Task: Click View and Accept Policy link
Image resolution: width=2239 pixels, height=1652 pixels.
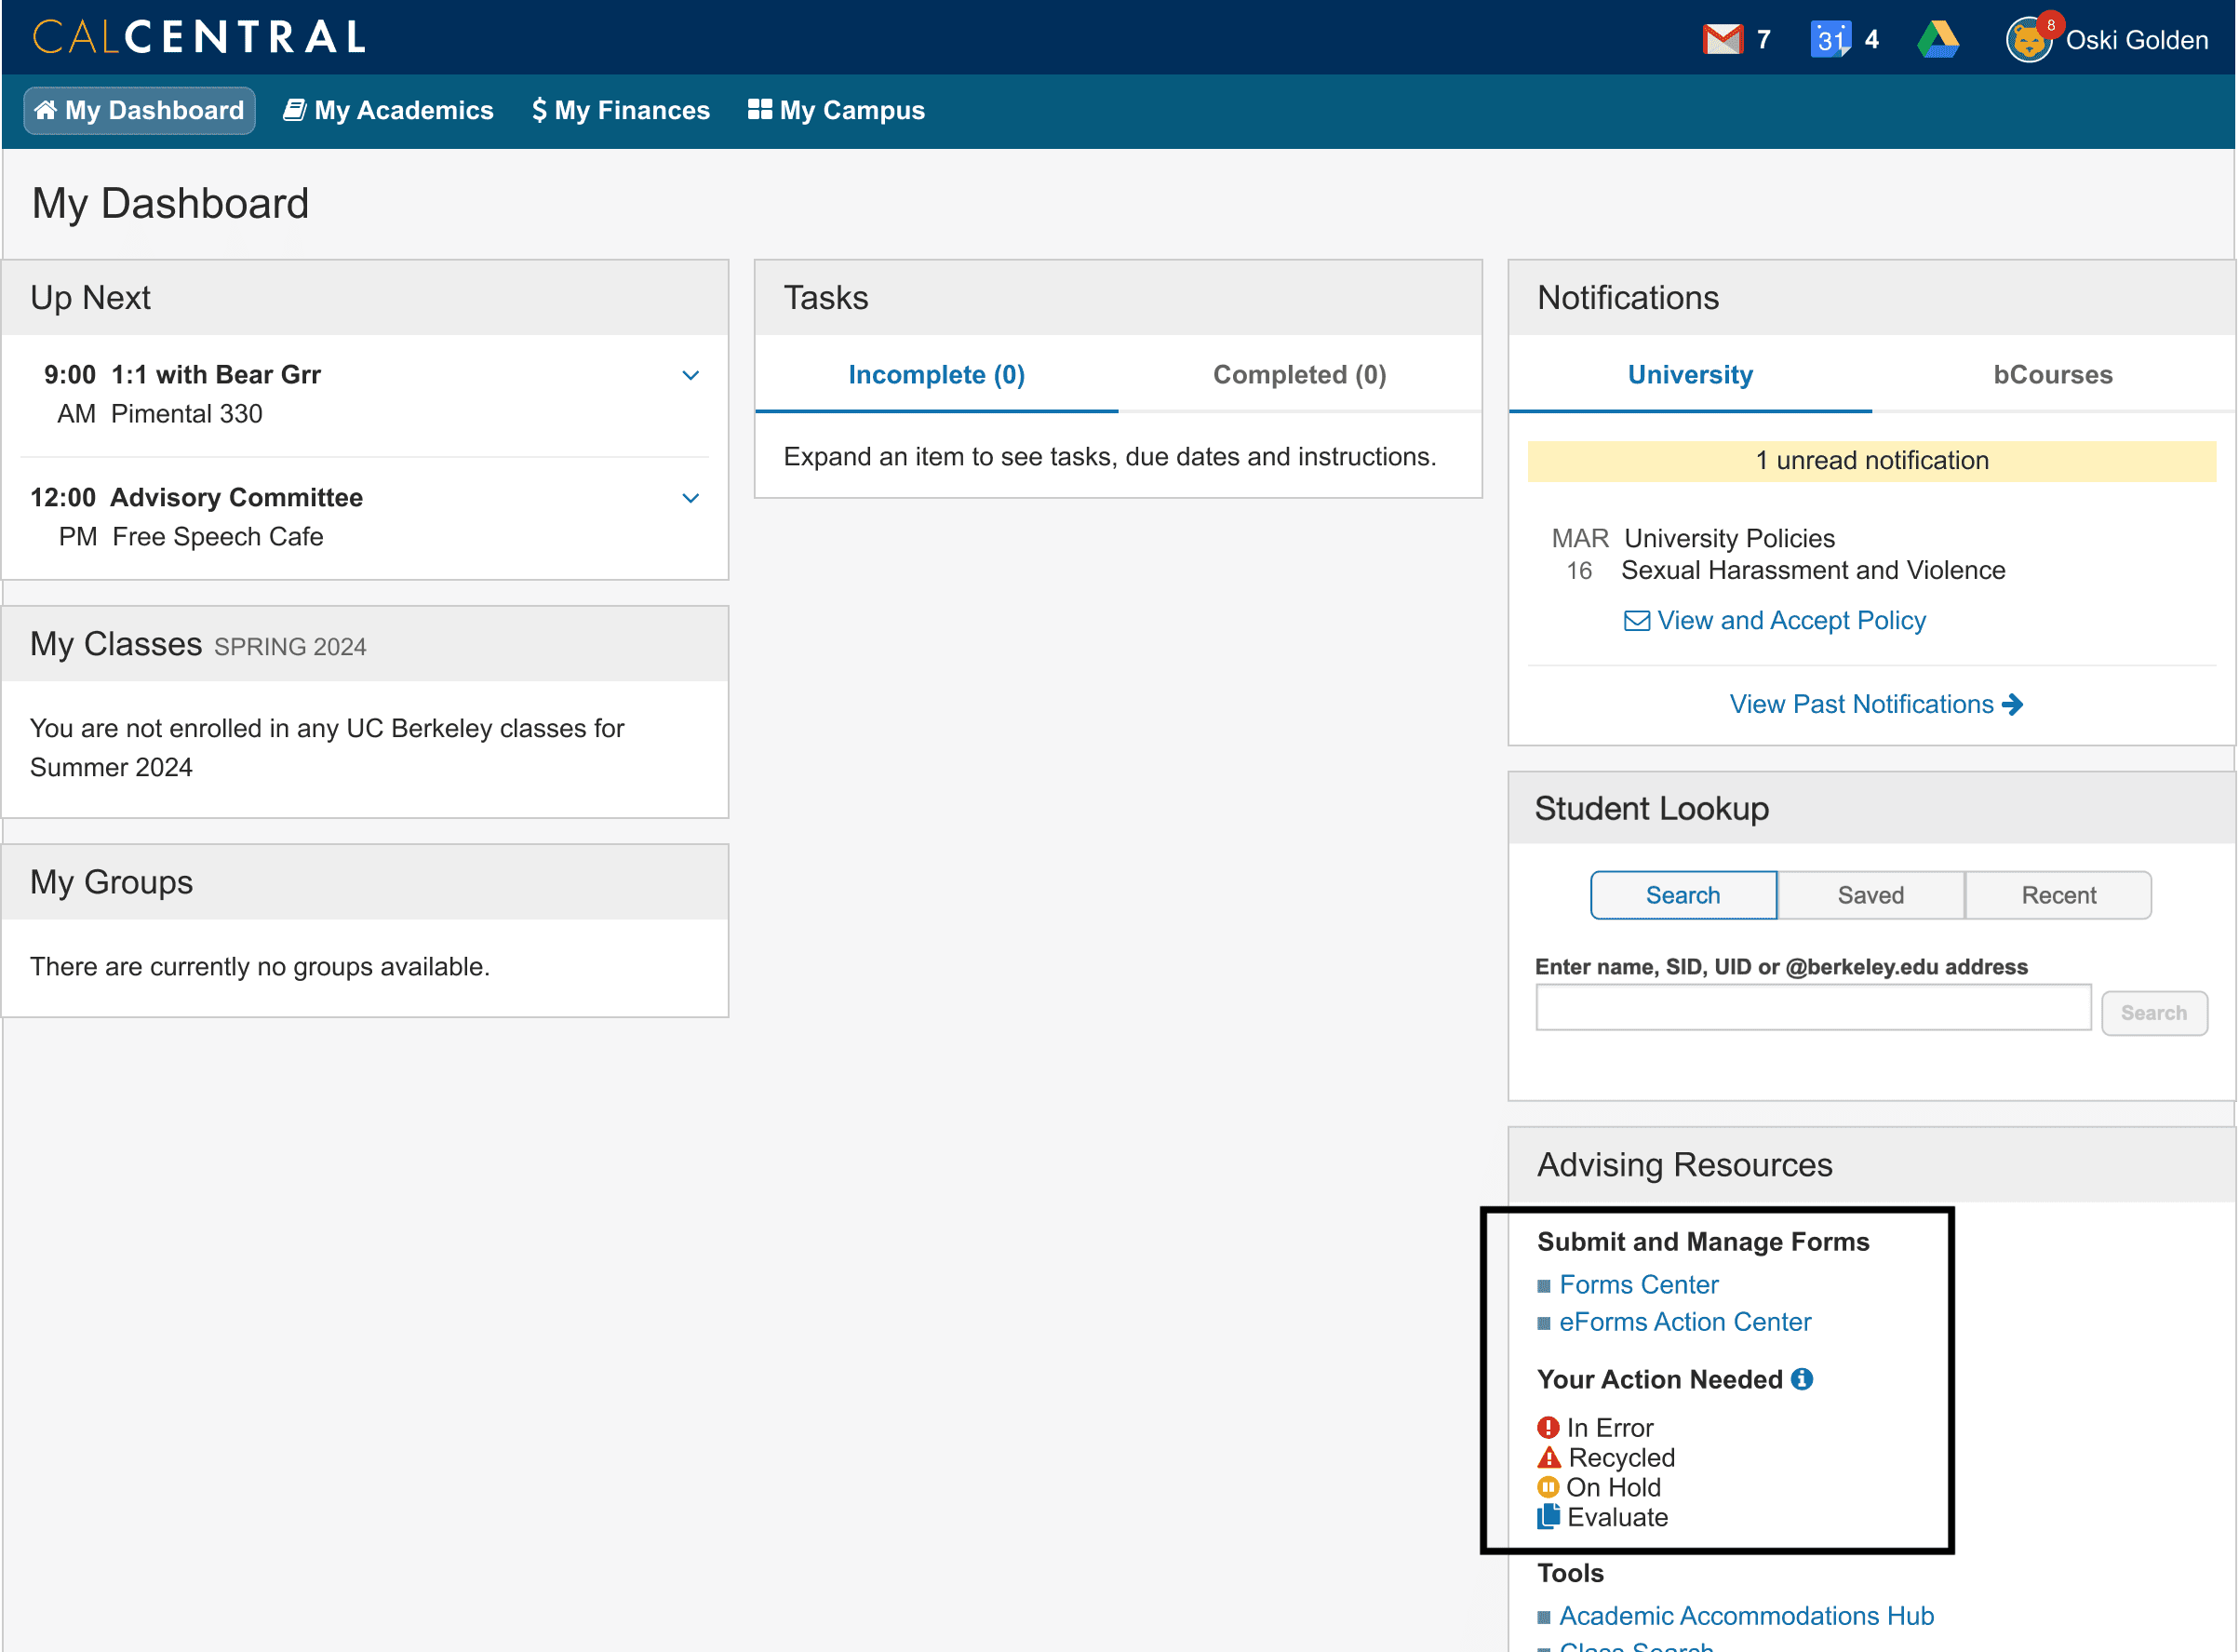Action: [1790, 621]
